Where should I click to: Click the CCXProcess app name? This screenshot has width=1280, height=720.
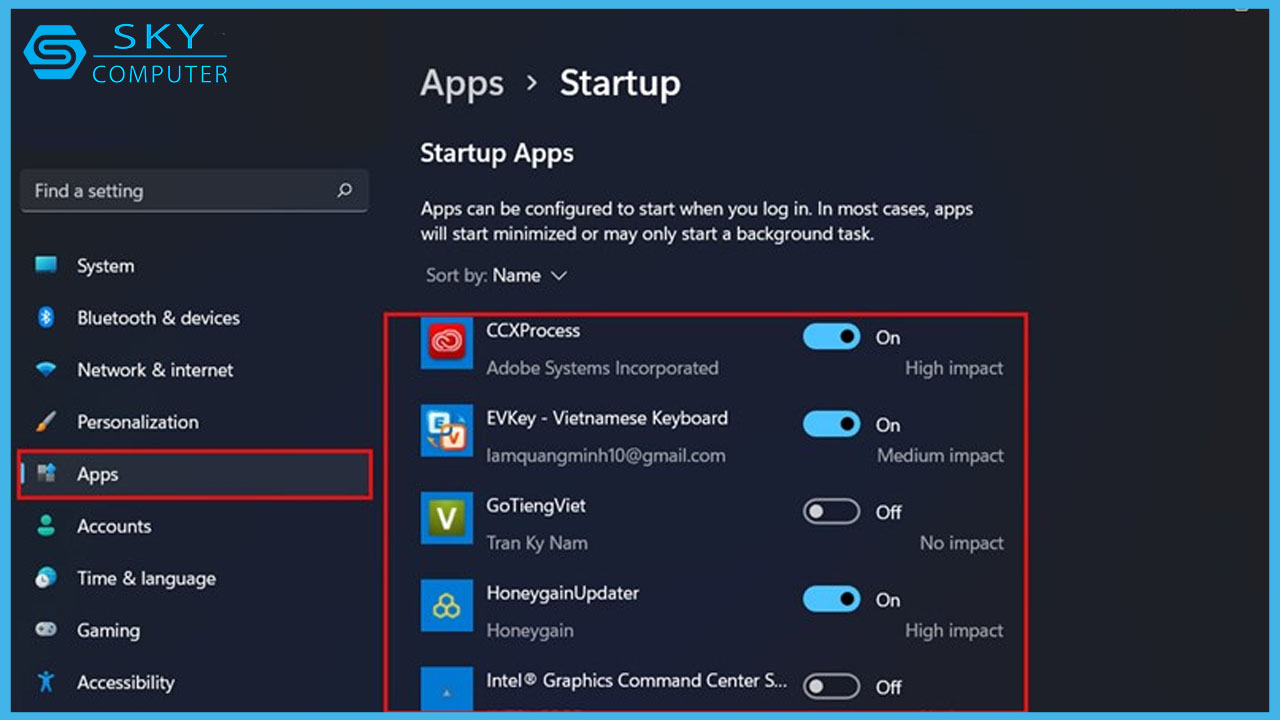pyautogui.click(x=533, y=330)
